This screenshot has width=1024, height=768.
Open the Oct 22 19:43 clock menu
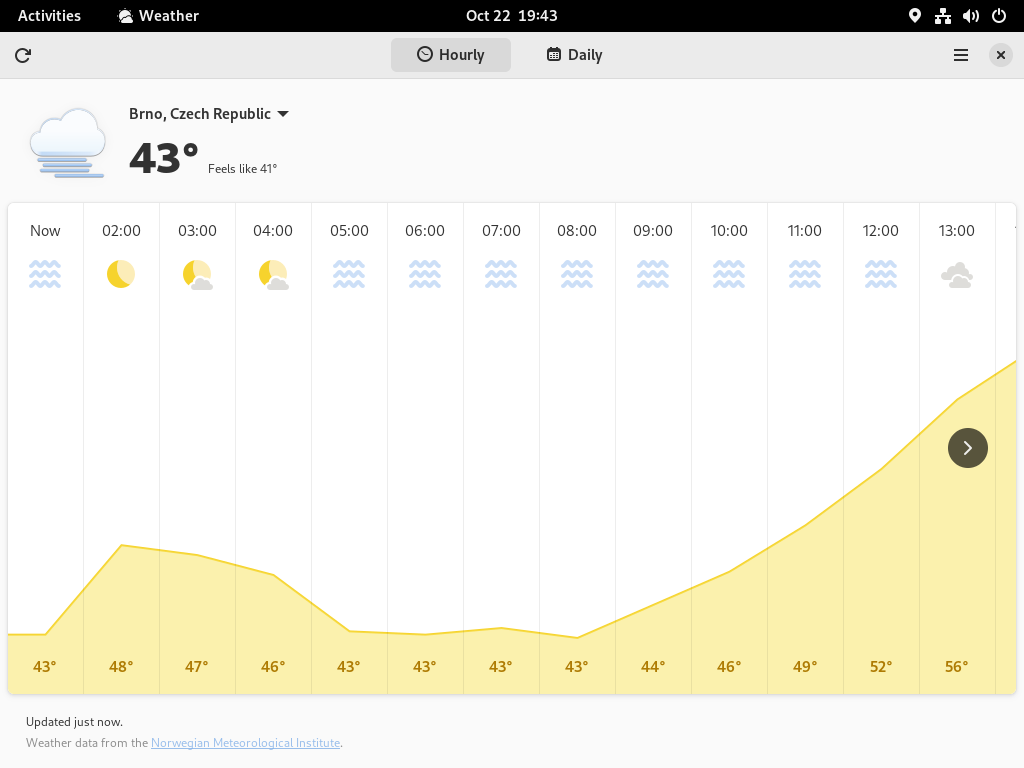pyautogui.click(x=511, y=16)
